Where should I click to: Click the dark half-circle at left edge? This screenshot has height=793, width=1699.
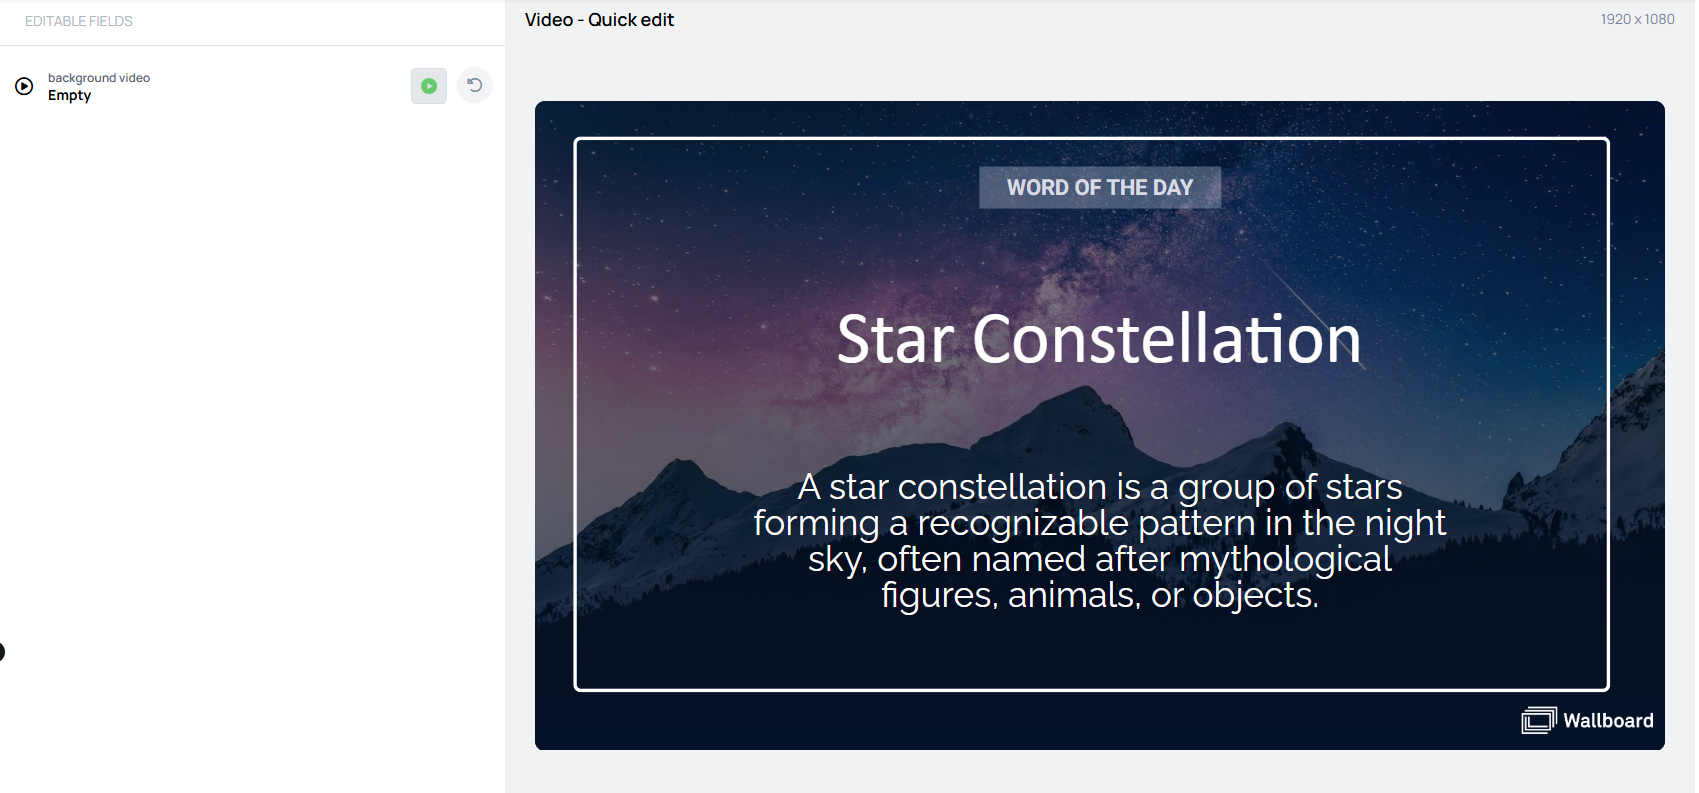click(2, 652)
